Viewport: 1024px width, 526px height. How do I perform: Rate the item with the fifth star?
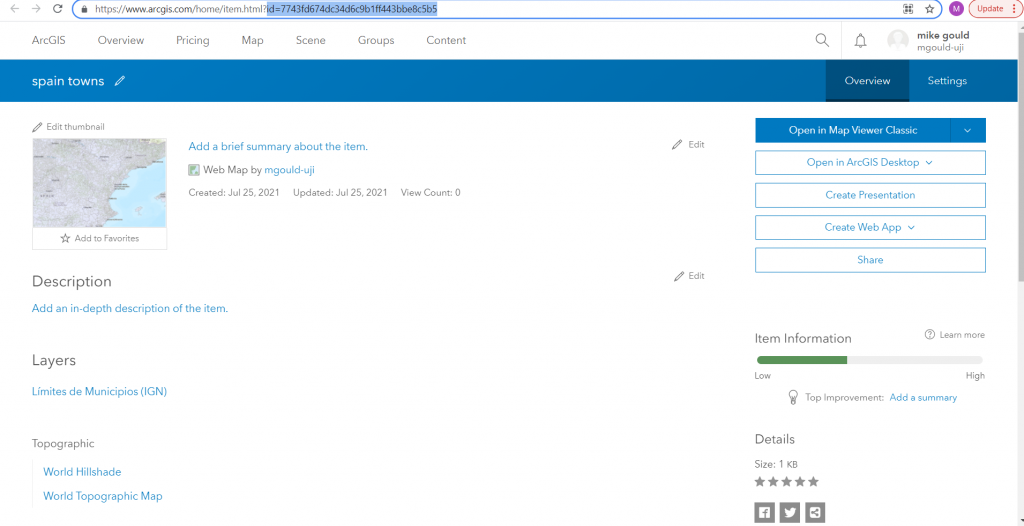point(813,482)
